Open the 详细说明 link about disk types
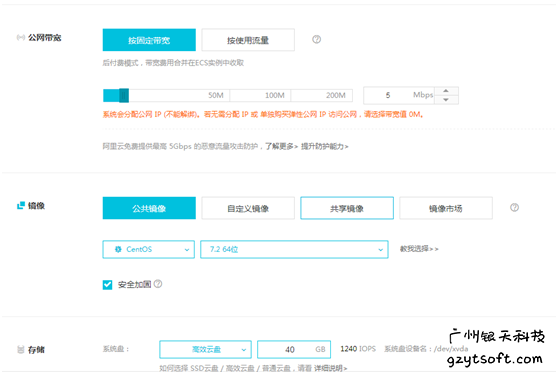558x374 pixels. click(331, 368)
